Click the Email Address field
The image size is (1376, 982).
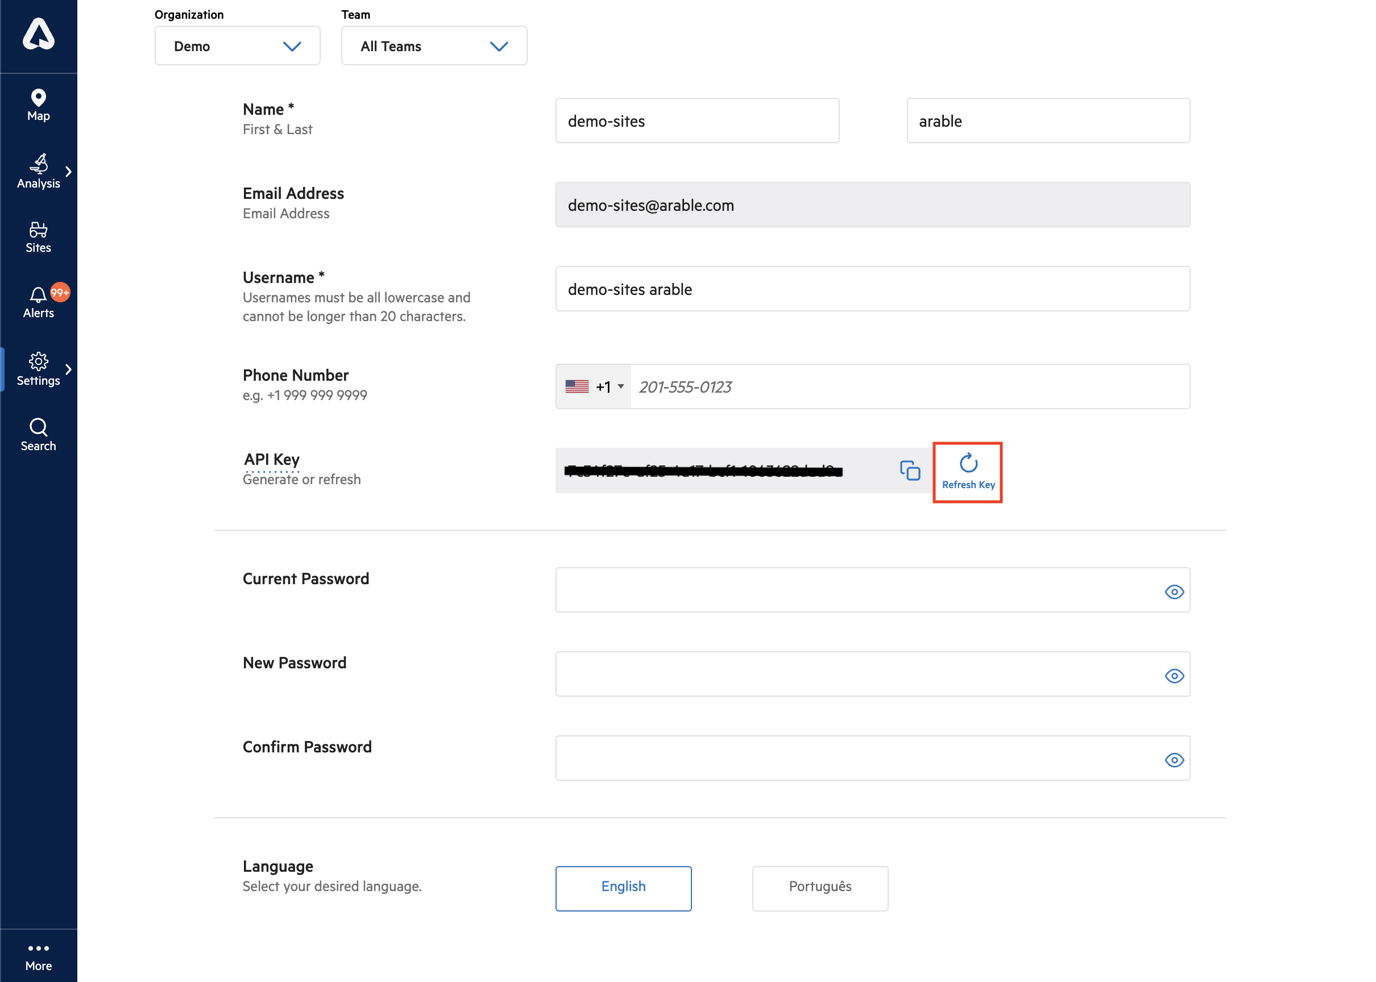click(873, 205)
